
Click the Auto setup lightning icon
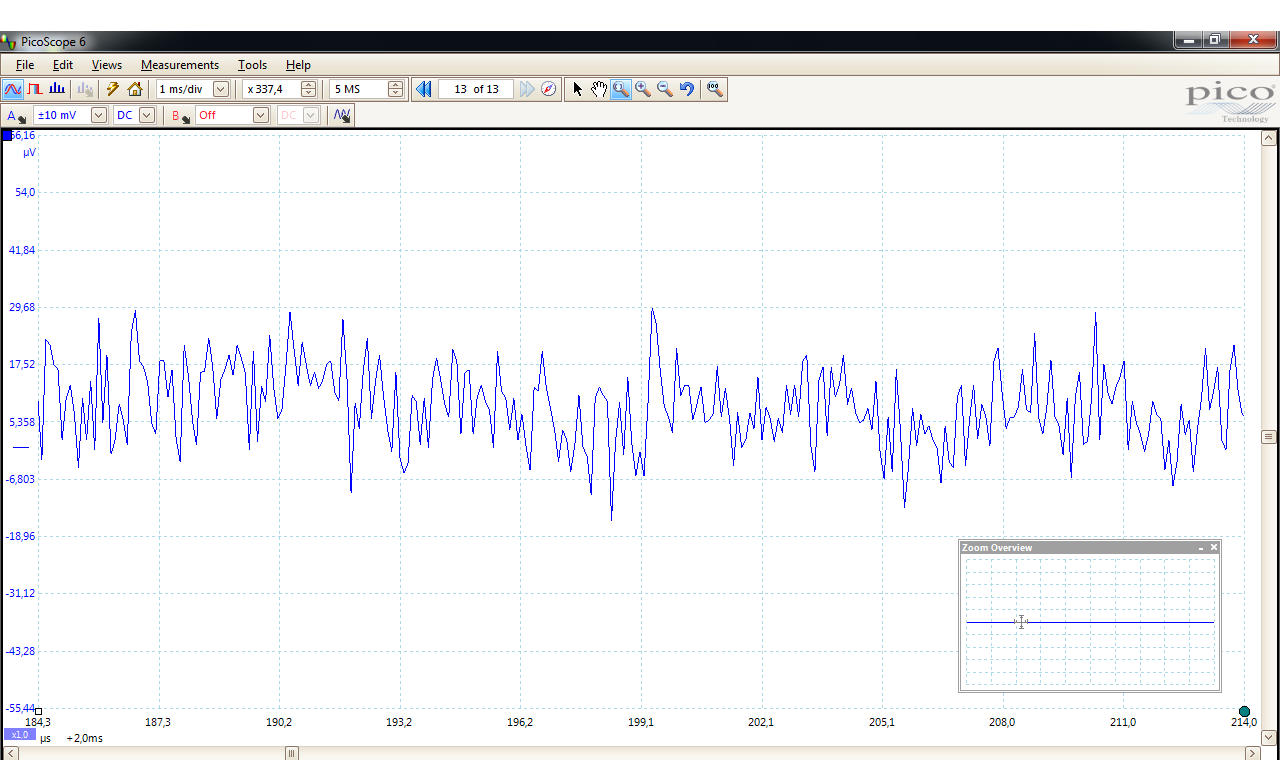click(113, 89)
